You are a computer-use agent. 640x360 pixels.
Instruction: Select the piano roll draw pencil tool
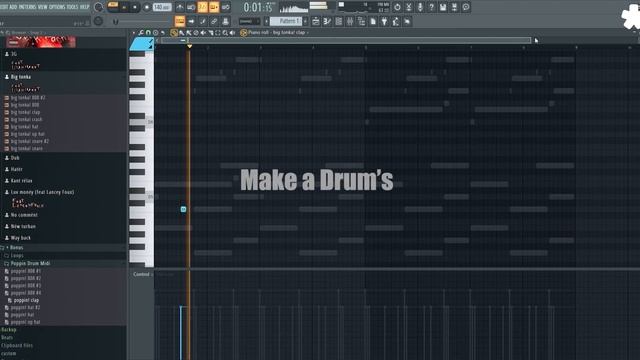pyautogui.click(x=174, y=33)
